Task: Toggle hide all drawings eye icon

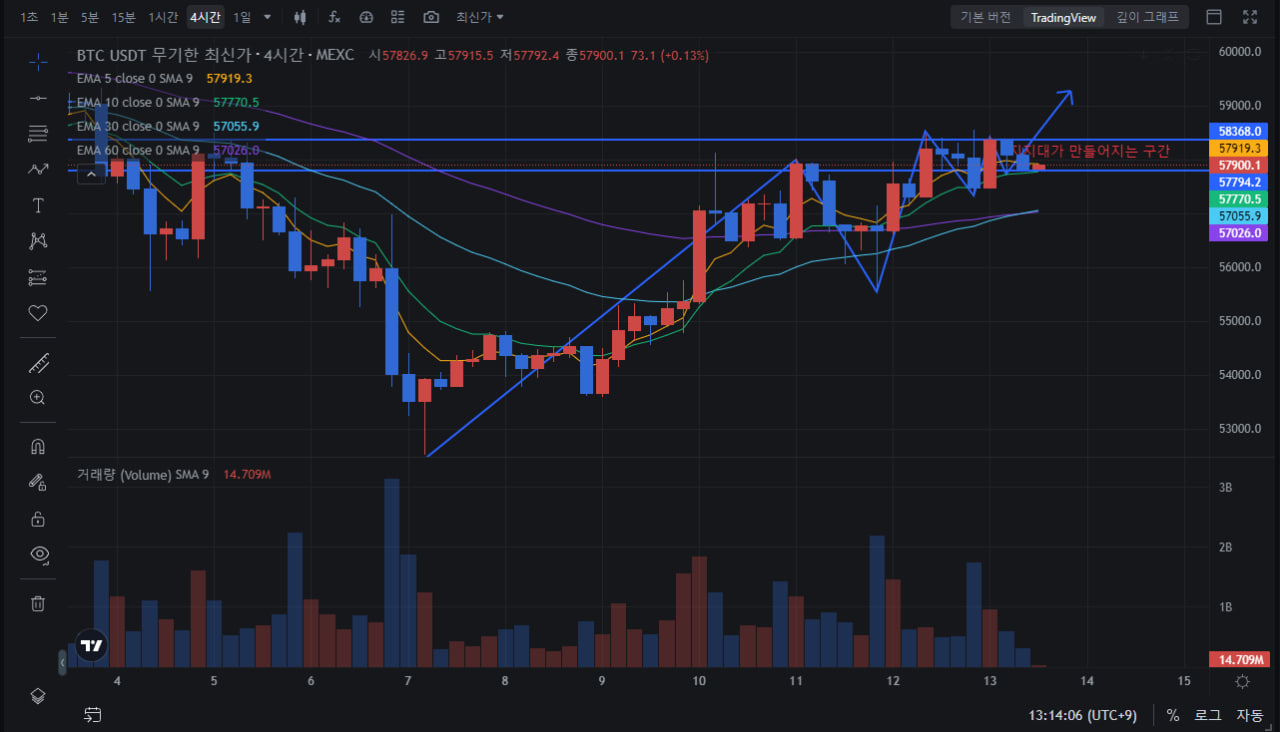Action: click(38, 554)
